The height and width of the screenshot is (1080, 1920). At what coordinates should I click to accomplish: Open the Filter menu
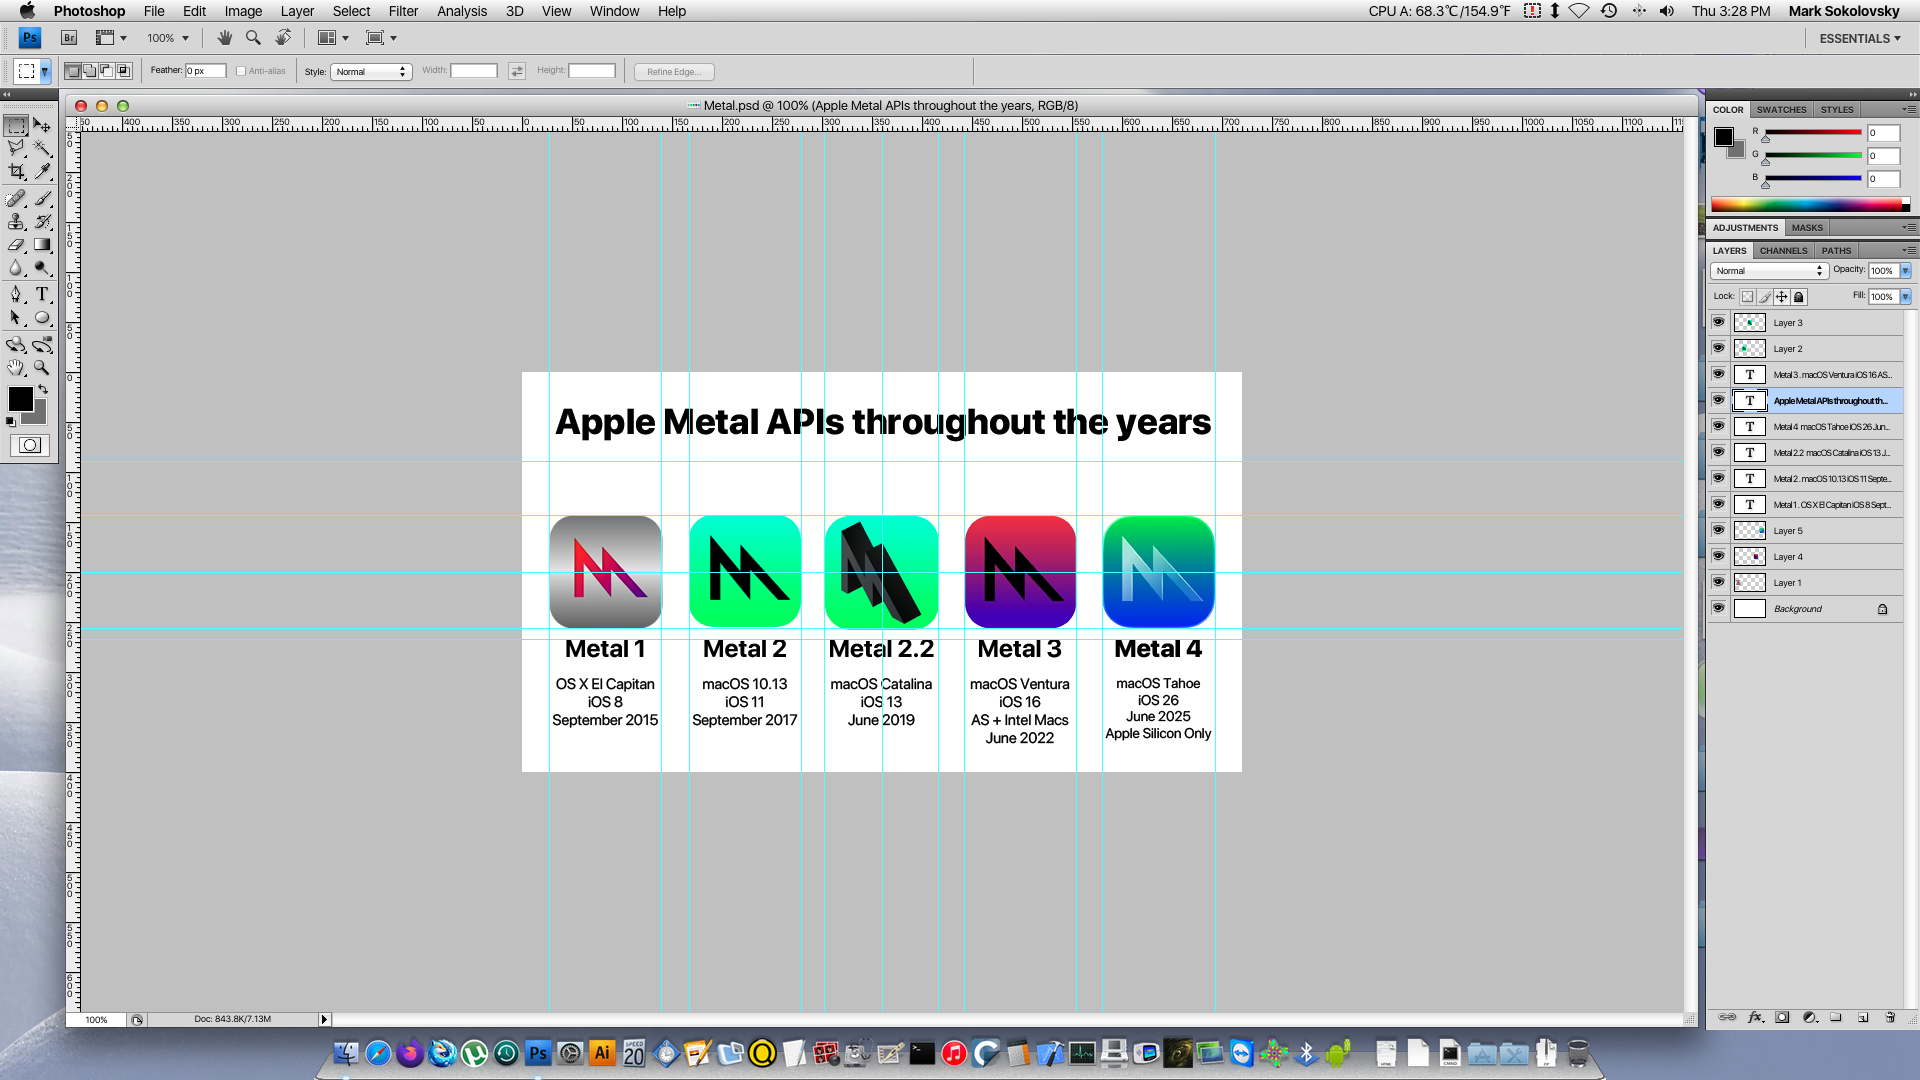[x=403, y=11]
